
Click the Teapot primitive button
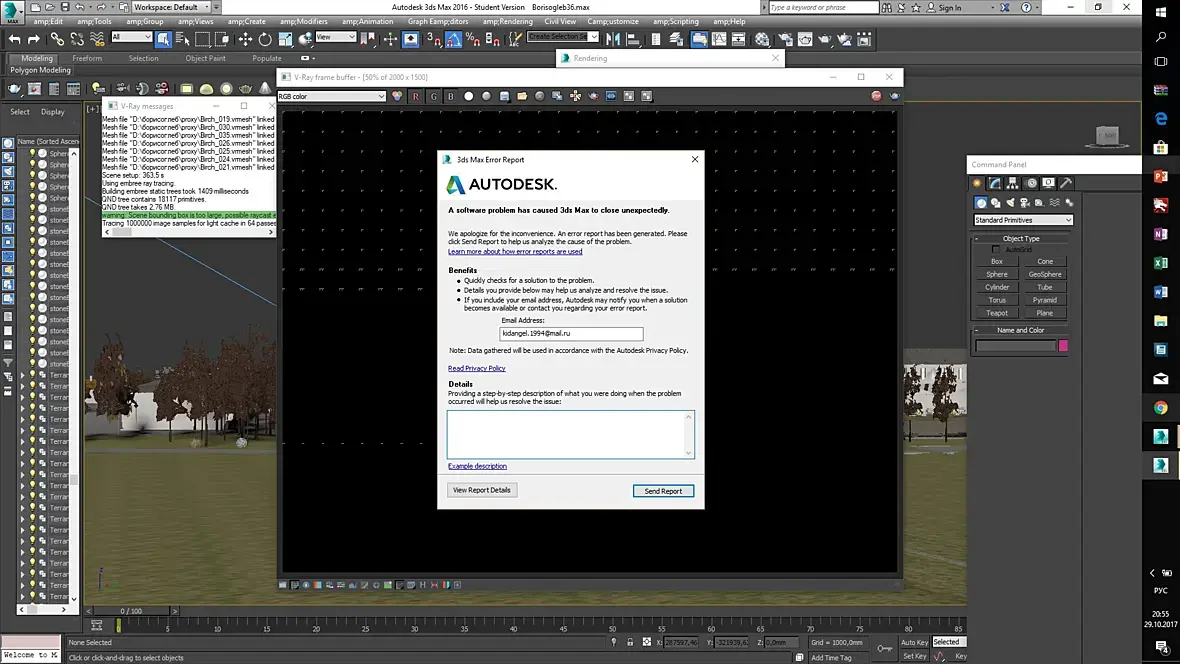[996, 313]
